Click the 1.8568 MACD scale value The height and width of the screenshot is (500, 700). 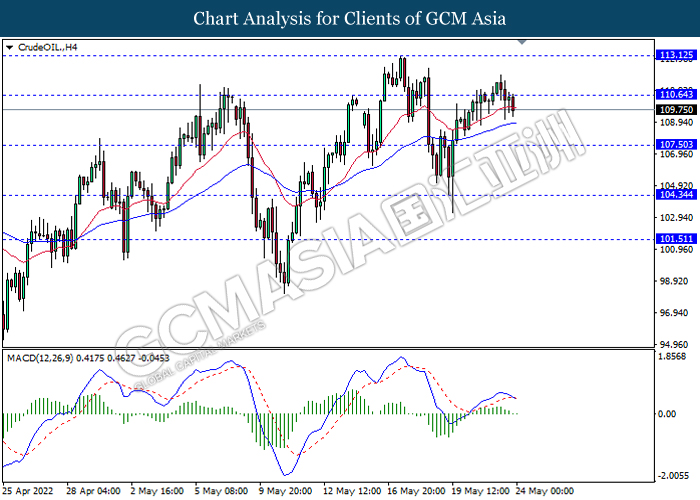(672, 357)
